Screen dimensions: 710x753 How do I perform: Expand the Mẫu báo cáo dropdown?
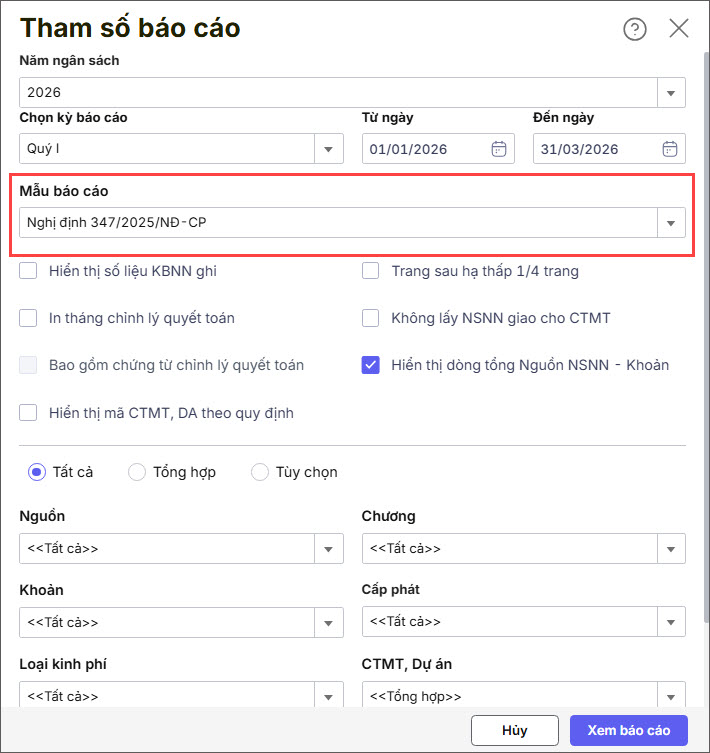671,223
